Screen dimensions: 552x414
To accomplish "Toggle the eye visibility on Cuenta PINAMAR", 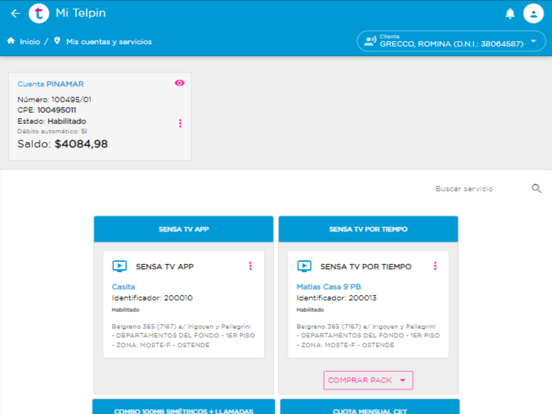I will (x=180, y=83).
